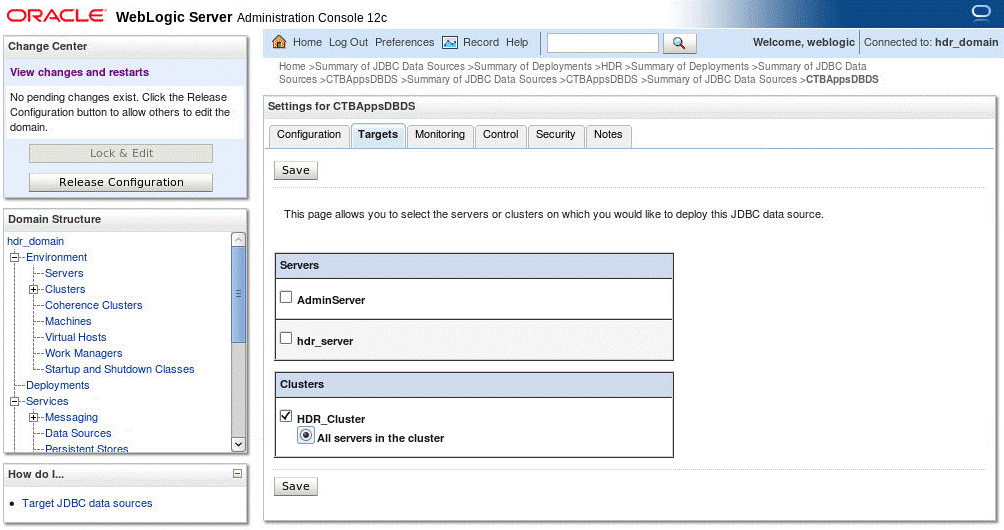
Task: Click Domain Structure scrollbar up arrow
Action: (x=238, y=239)
